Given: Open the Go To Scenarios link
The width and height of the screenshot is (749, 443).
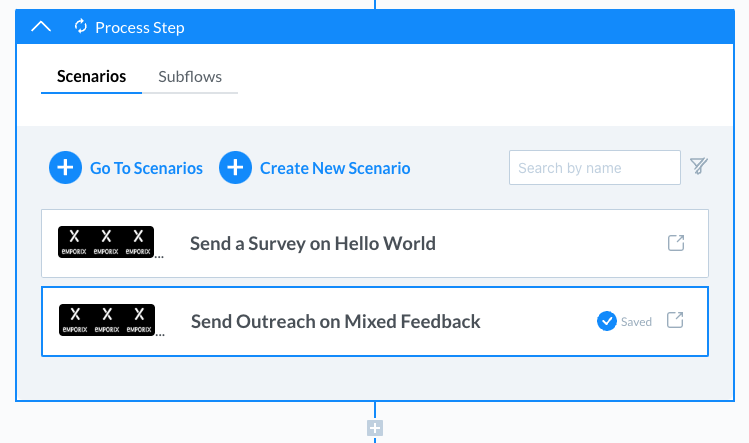Looking at the screenshot, I should pyautogui.click(x=146, y=168).
